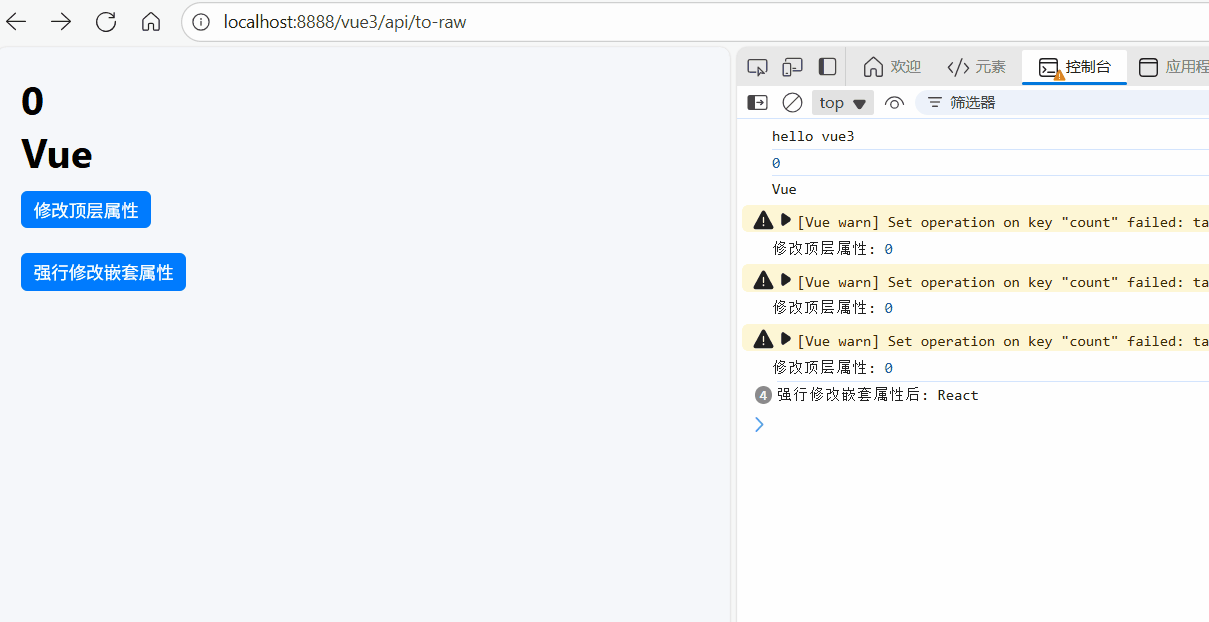Toggle the DevTools activity bar dock icon
1209x622 pixels.
[x=827, y=67]
